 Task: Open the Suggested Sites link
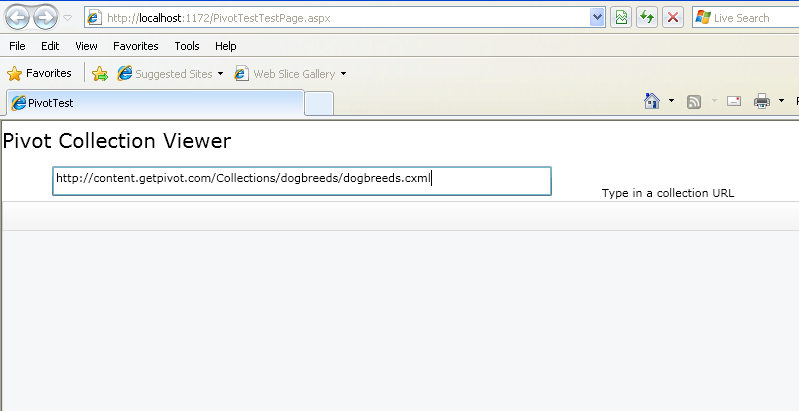165,74
